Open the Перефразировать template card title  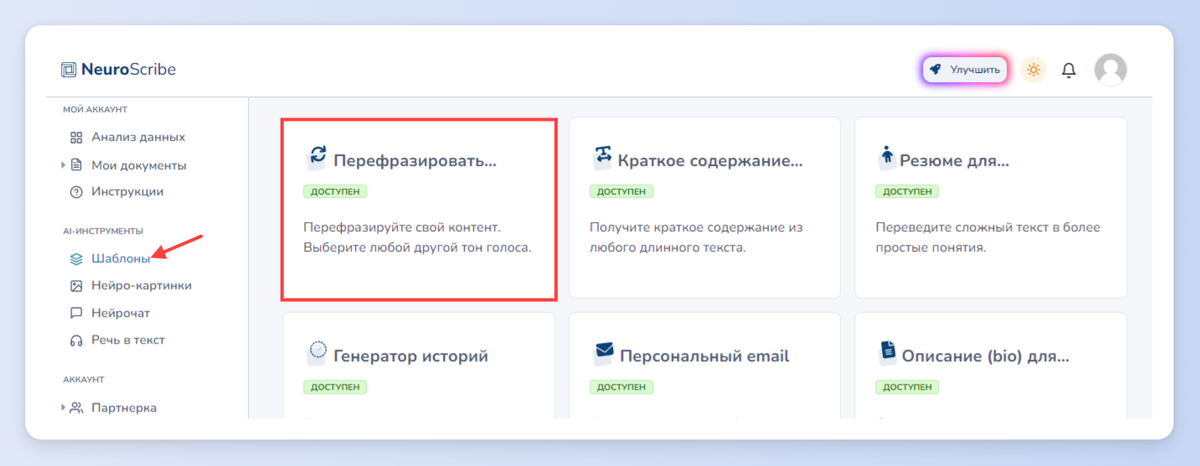(x=414, y=160)
